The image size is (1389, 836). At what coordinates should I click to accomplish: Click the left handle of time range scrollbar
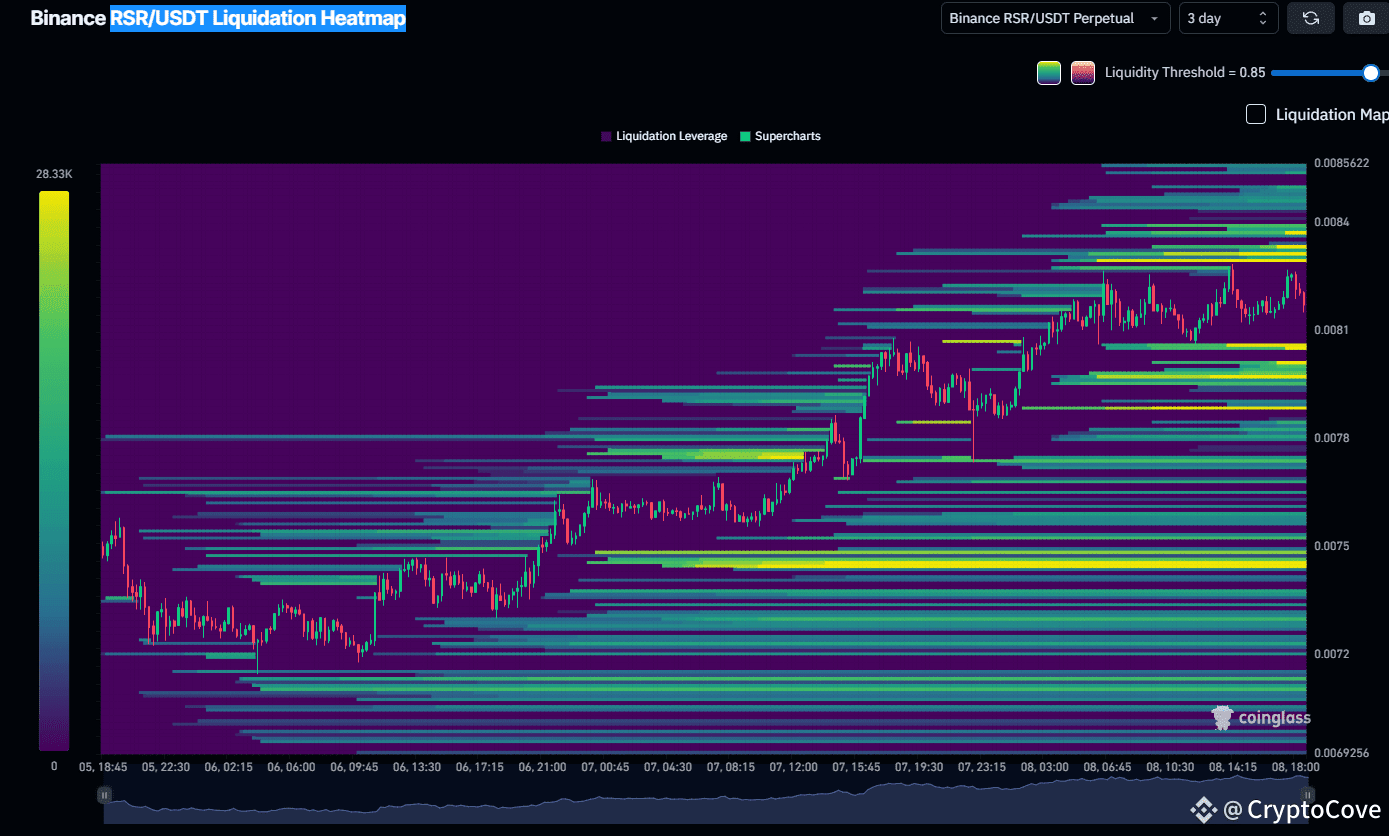coord(104,794)
